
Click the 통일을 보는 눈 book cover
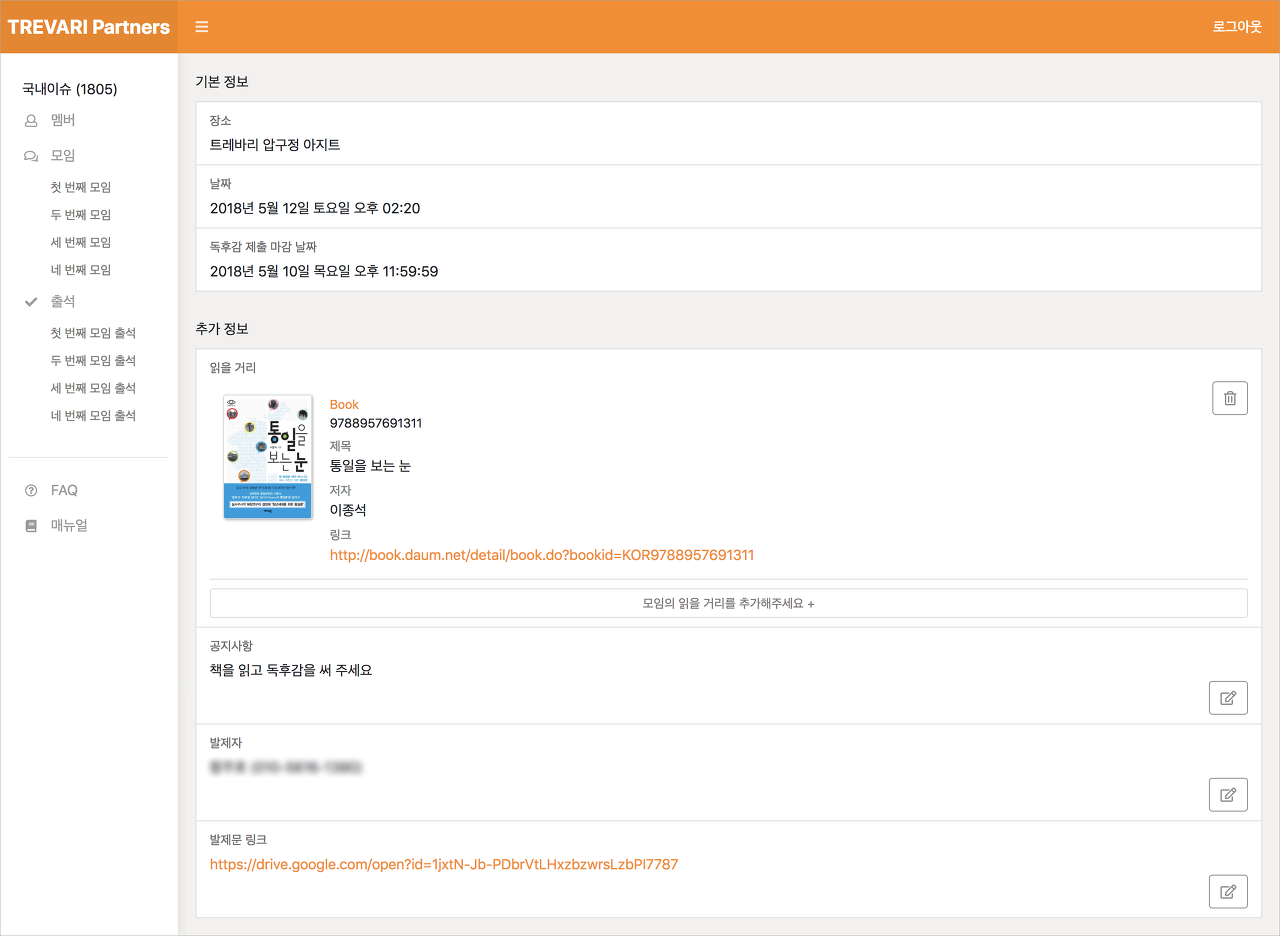(x=268, y=456)
